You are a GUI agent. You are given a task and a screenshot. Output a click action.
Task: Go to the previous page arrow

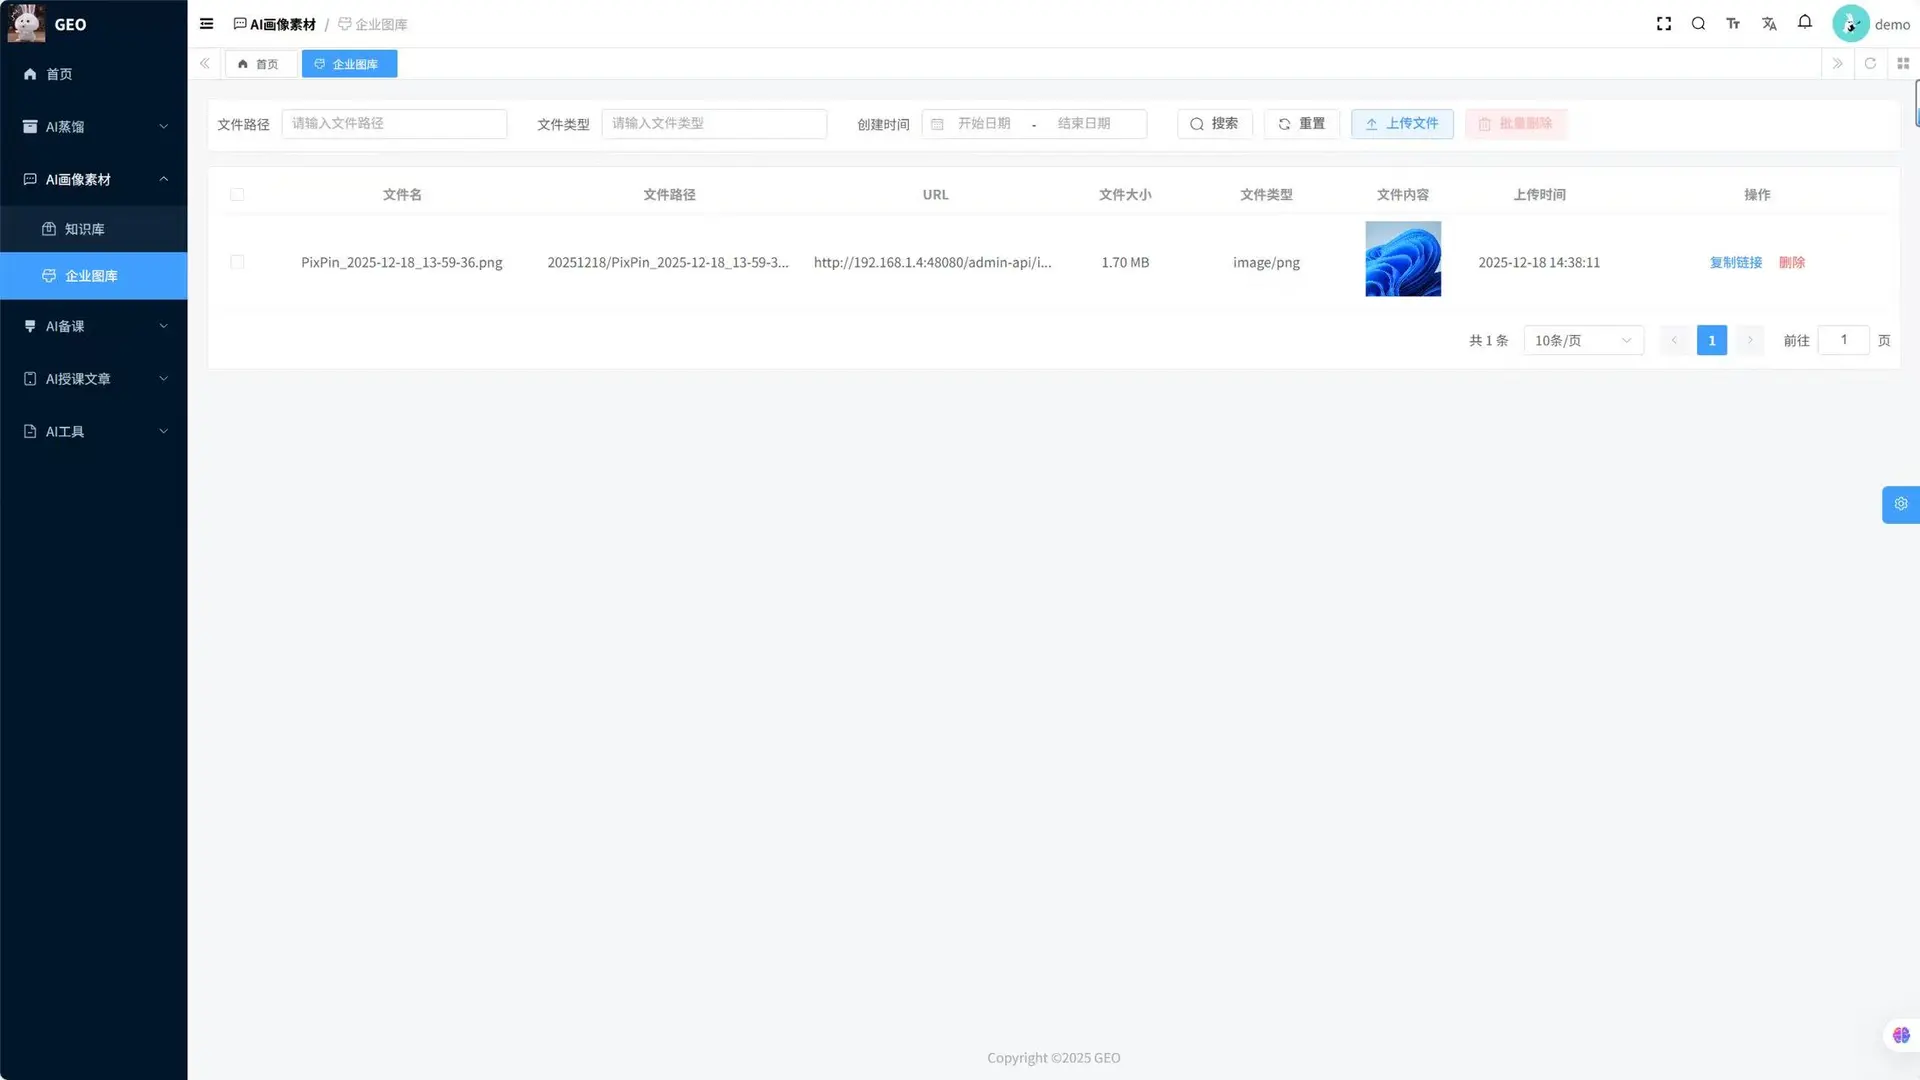(1674, 341)
